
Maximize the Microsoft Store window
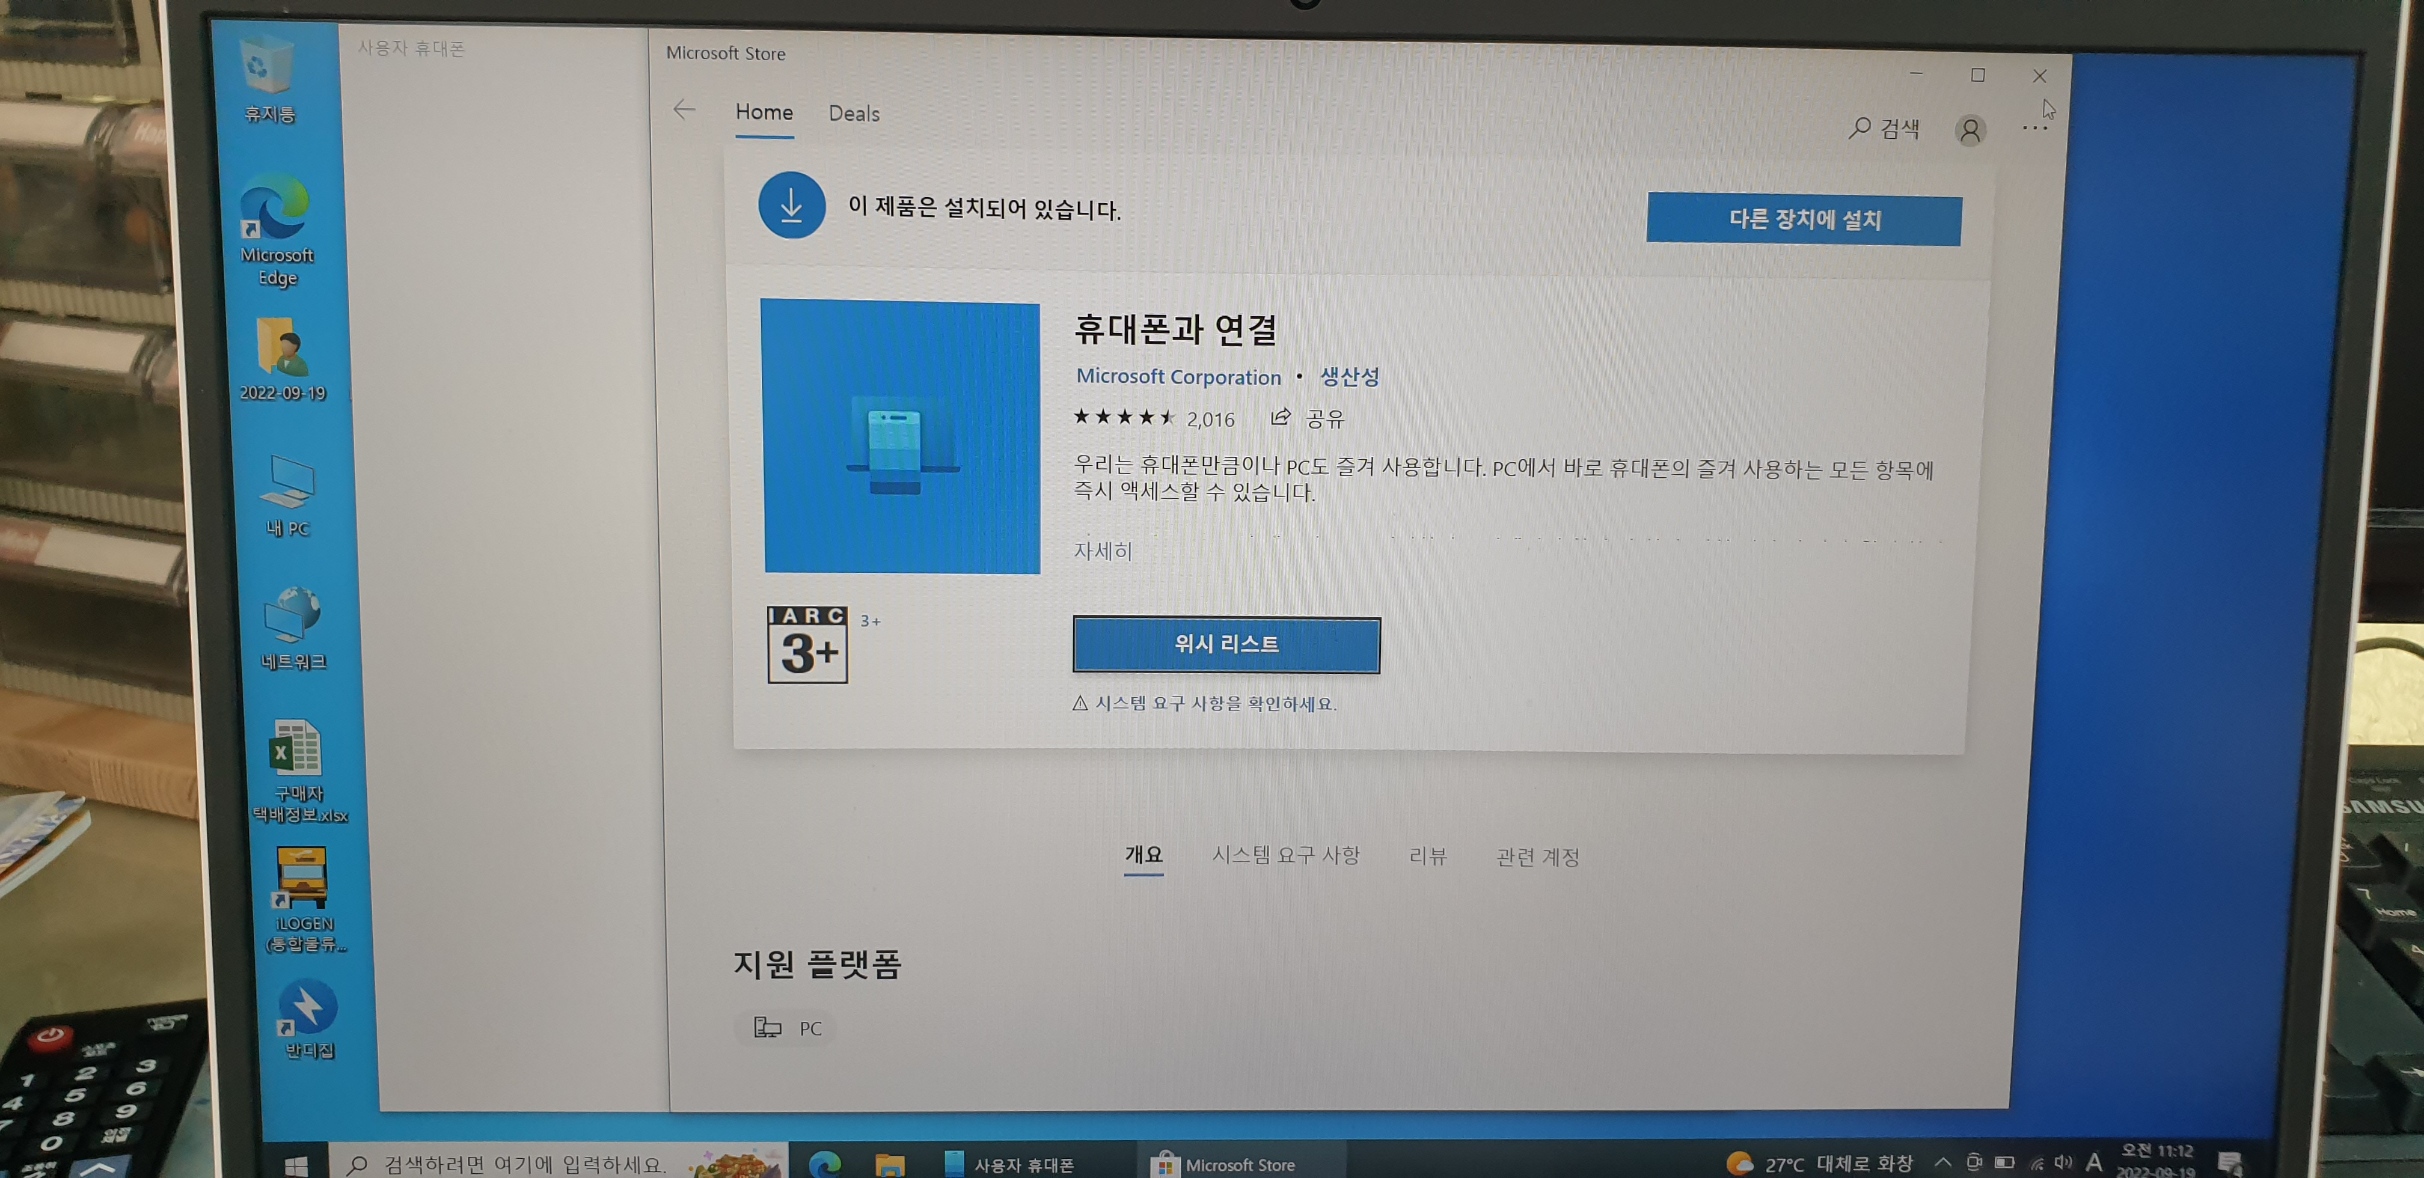pyautogui.click(x=1977, y=75)
